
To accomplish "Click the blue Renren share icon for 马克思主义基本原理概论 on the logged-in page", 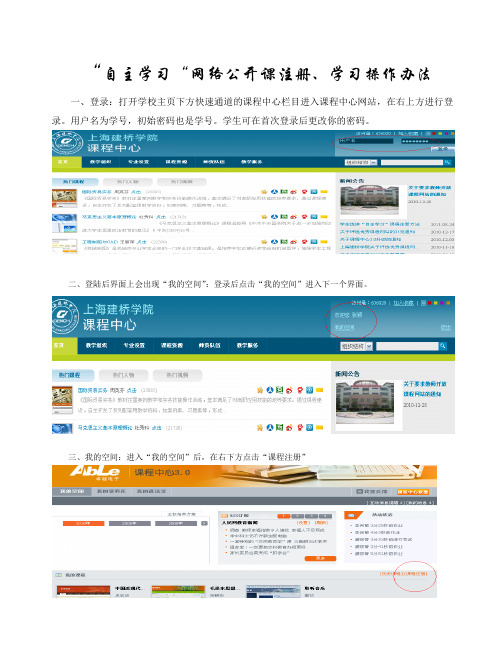I will coord(270,427).
